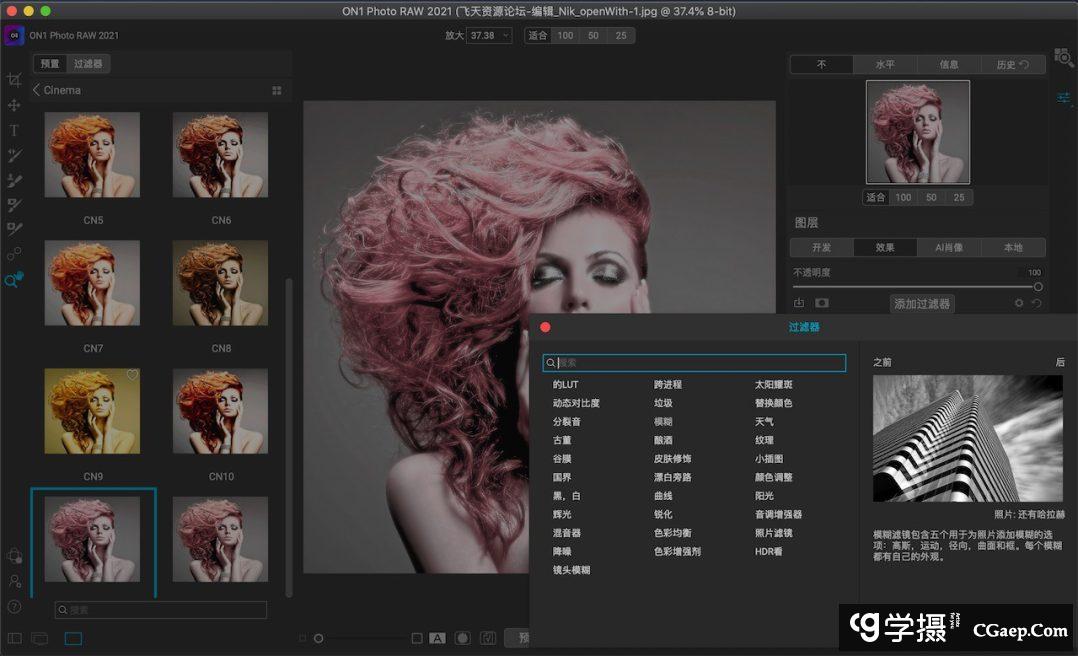Choose the 模糊 filter from list
This screenshot has width=1078, height=656.
coord(663,422)
